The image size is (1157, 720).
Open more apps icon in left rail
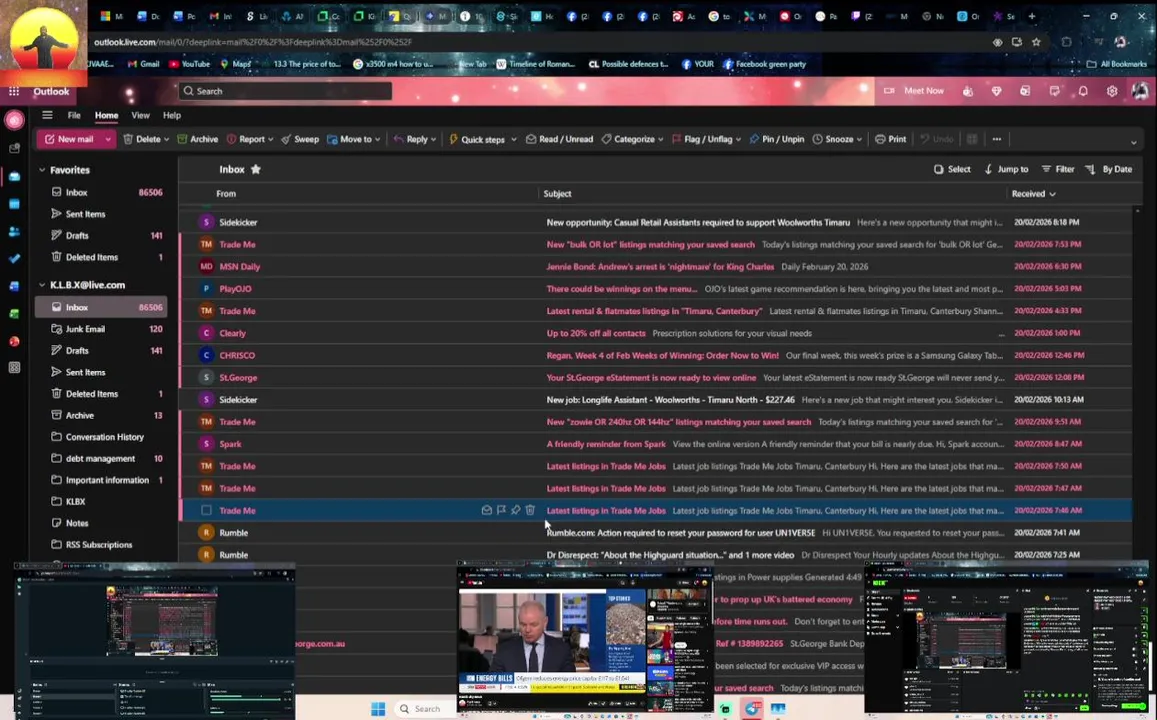point(14,367)
